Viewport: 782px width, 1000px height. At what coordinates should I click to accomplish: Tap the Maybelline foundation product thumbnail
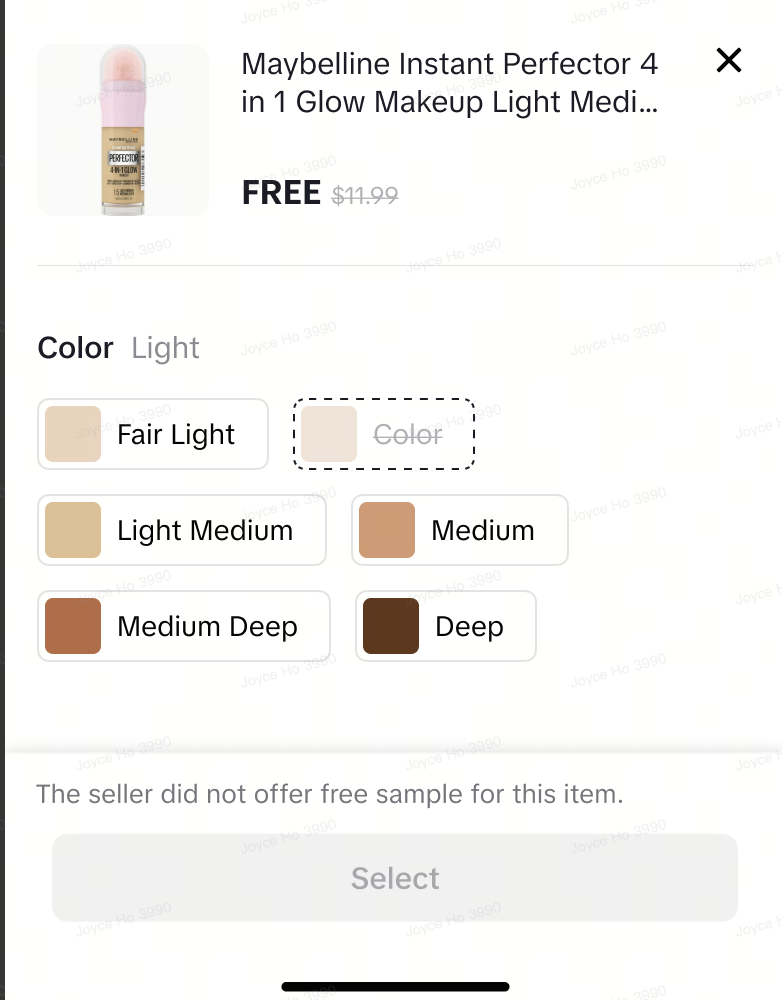123,130
